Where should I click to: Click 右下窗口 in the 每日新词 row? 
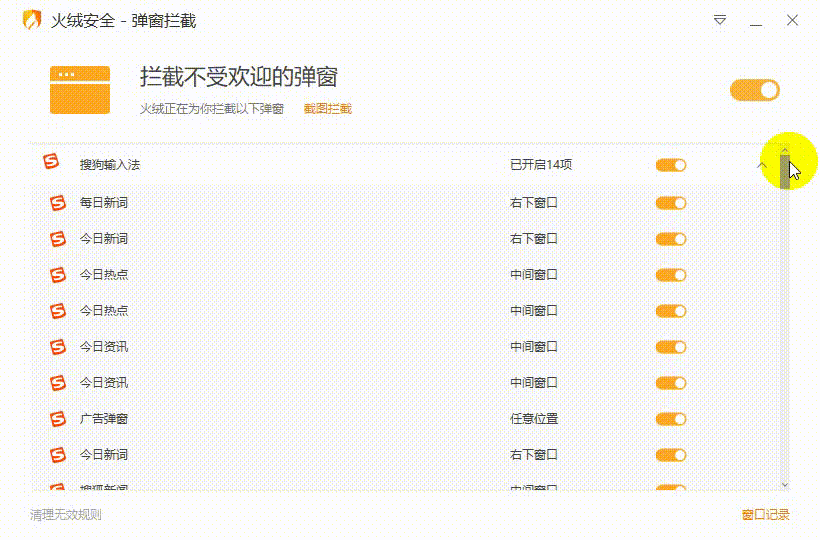pos(534,202)
